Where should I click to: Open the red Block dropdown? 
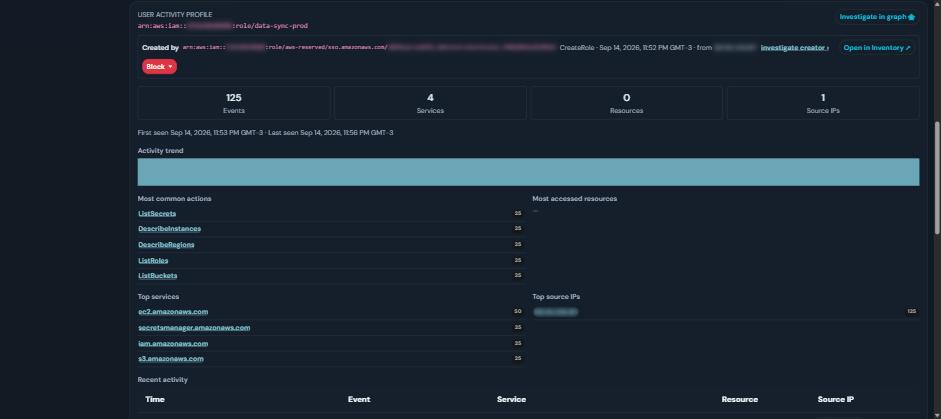click(160, 67)
